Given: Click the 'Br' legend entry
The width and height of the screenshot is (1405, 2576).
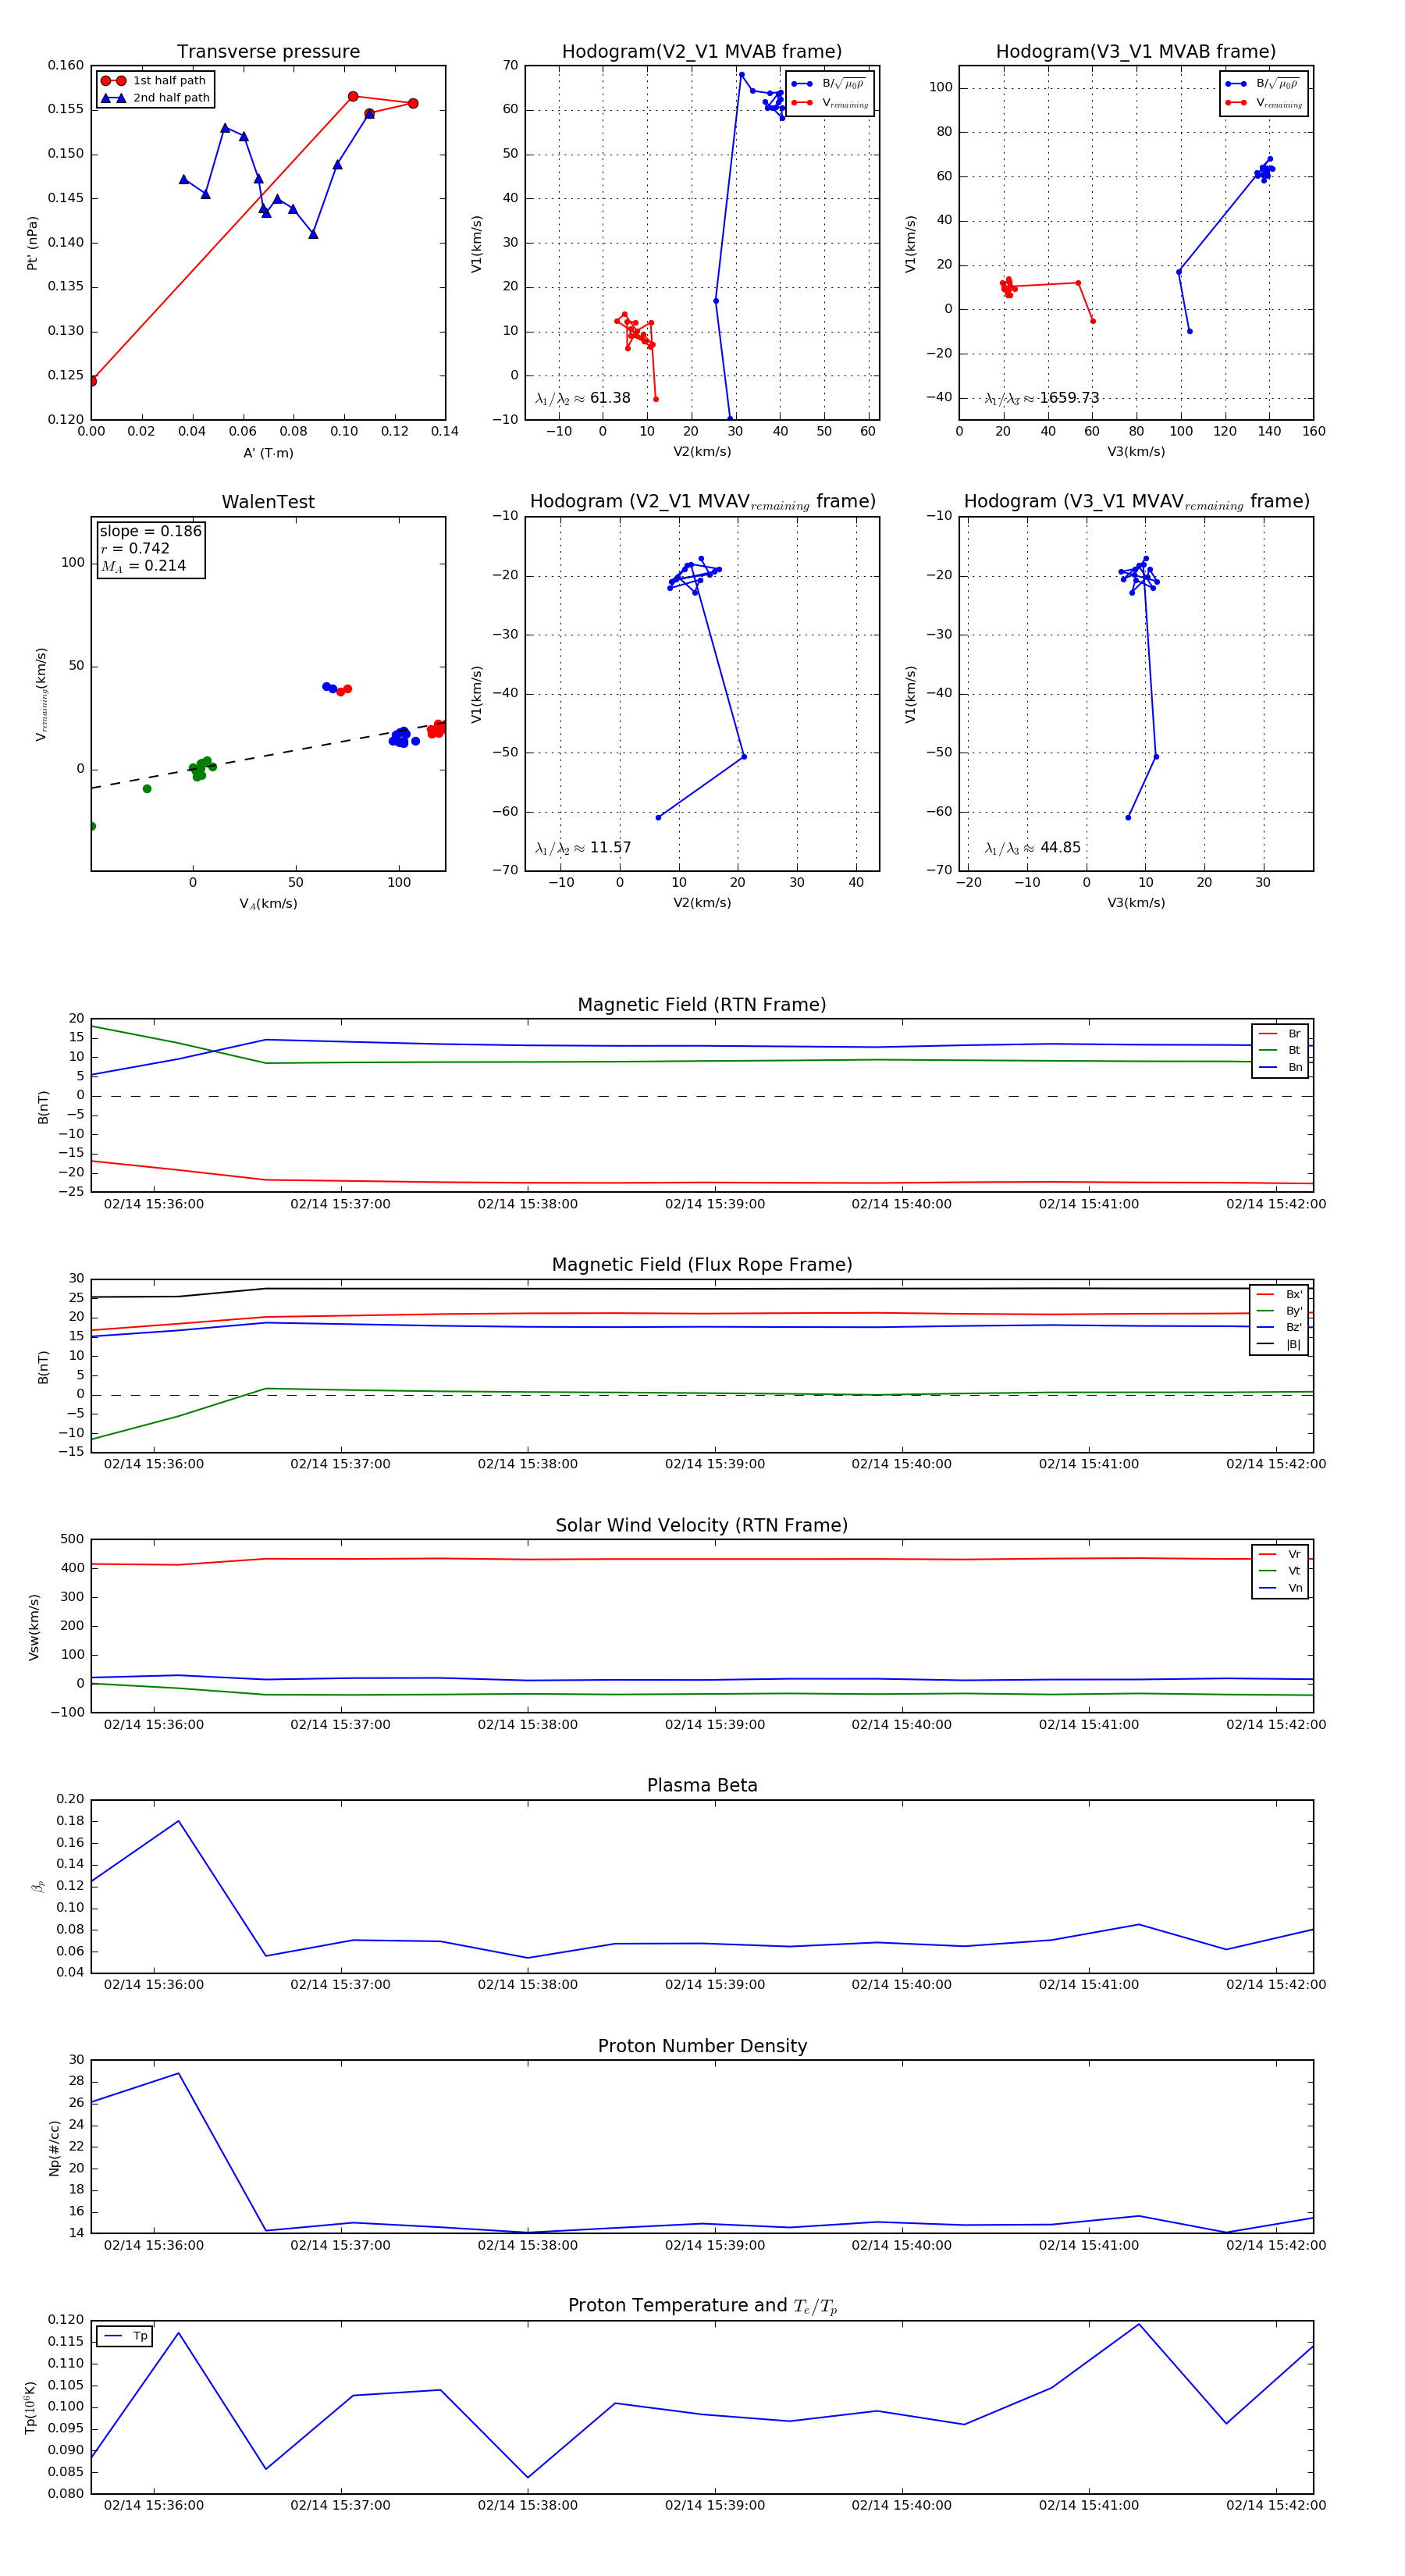Looking at the screenshot, I should (x=1280, y=1034).
